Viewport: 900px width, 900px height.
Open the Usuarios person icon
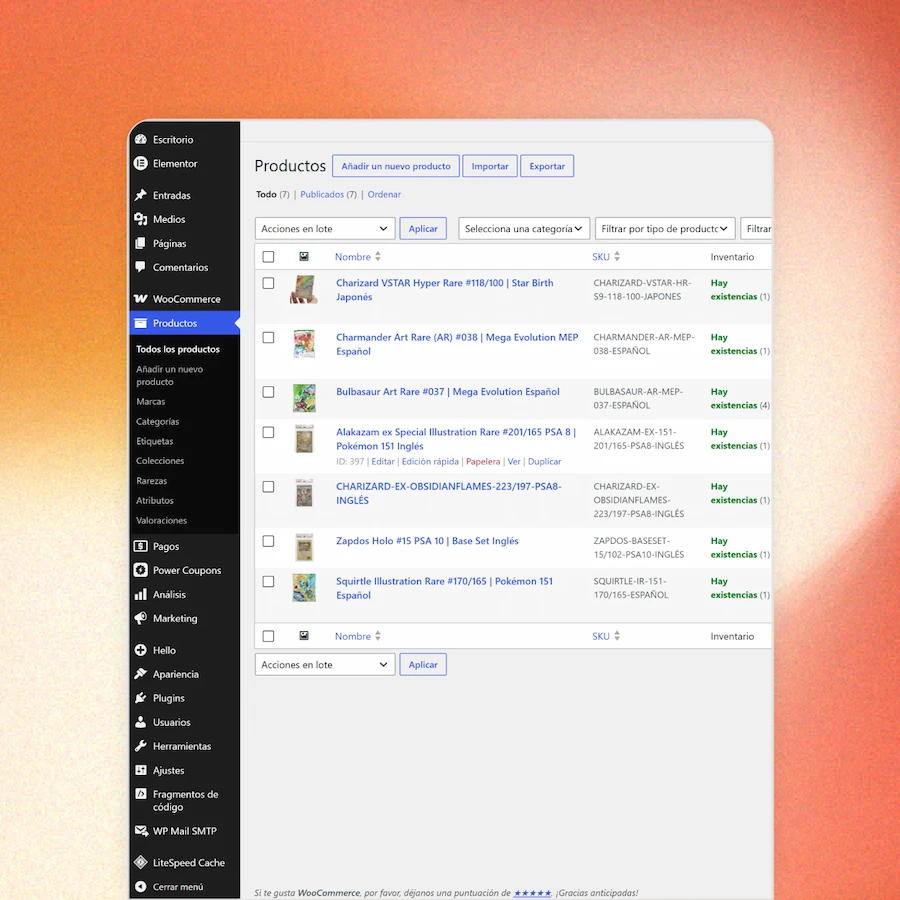tap(141, 722)
